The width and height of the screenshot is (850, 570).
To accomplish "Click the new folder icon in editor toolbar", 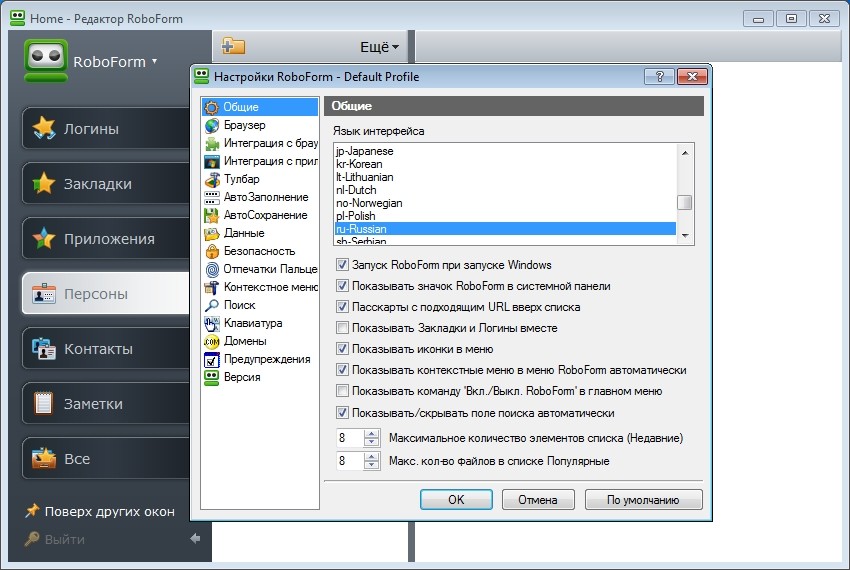I will (234, 46).
